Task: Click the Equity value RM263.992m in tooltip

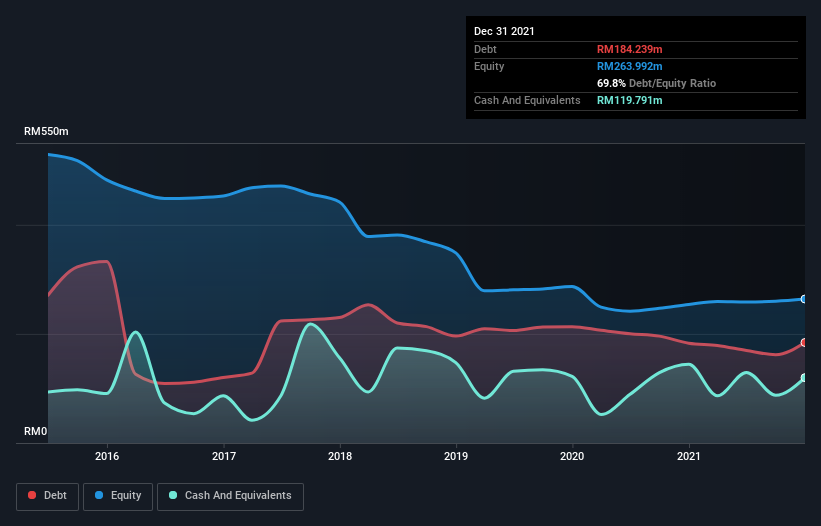Action: (629, 66)
